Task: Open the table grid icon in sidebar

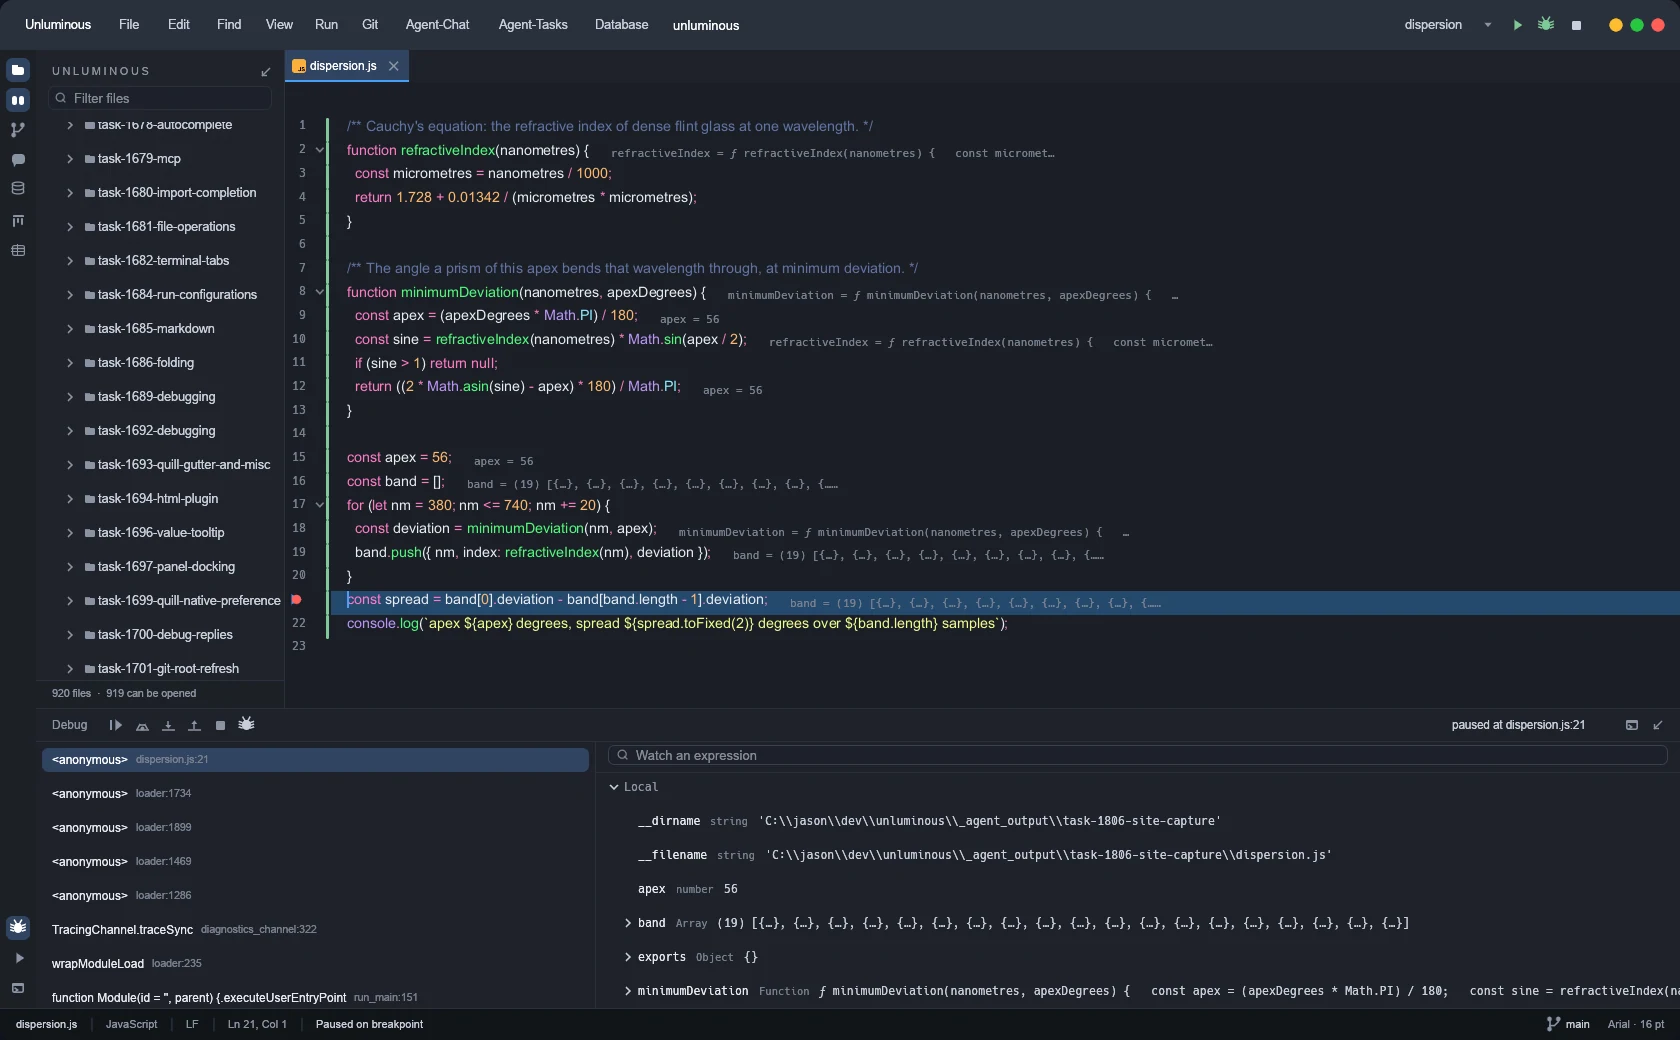Action: coord(18,251)
